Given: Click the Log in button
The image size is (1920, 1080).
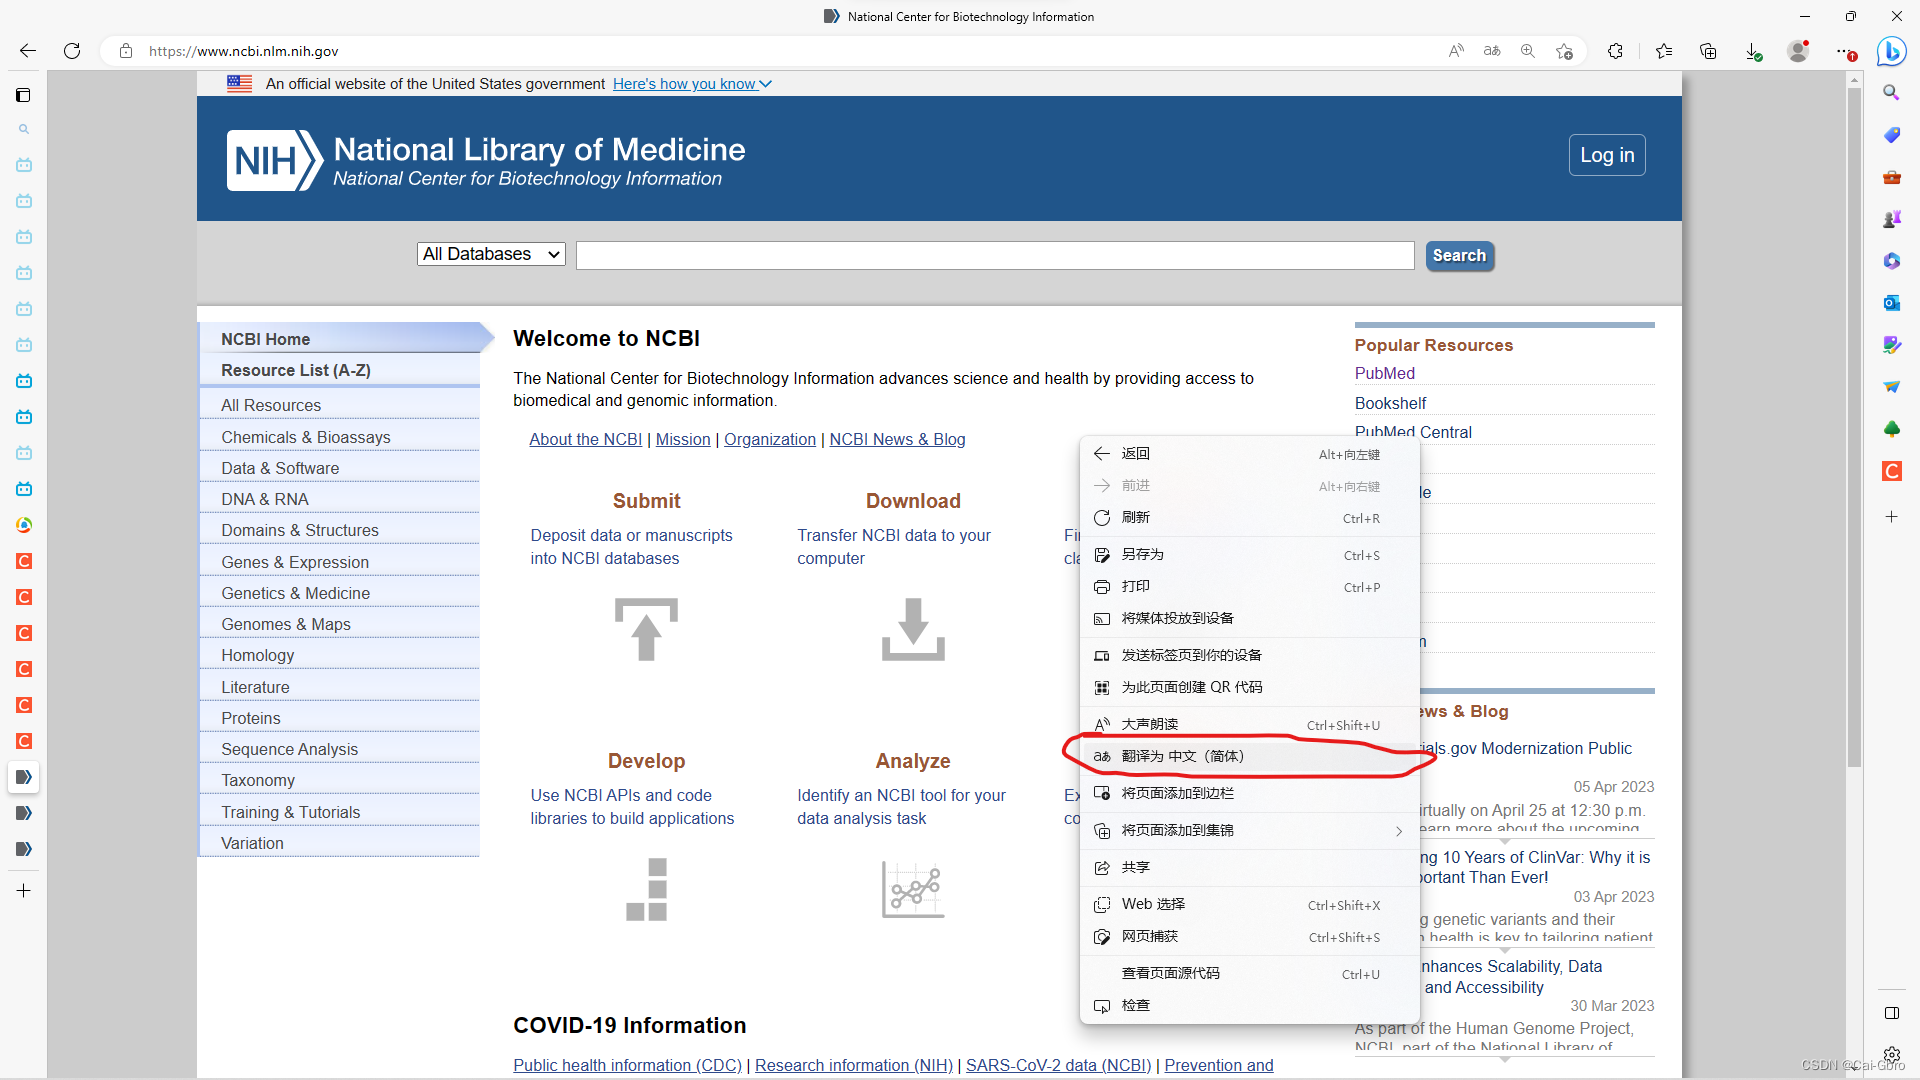Looking at the screenshot, I should (1606, 155).
